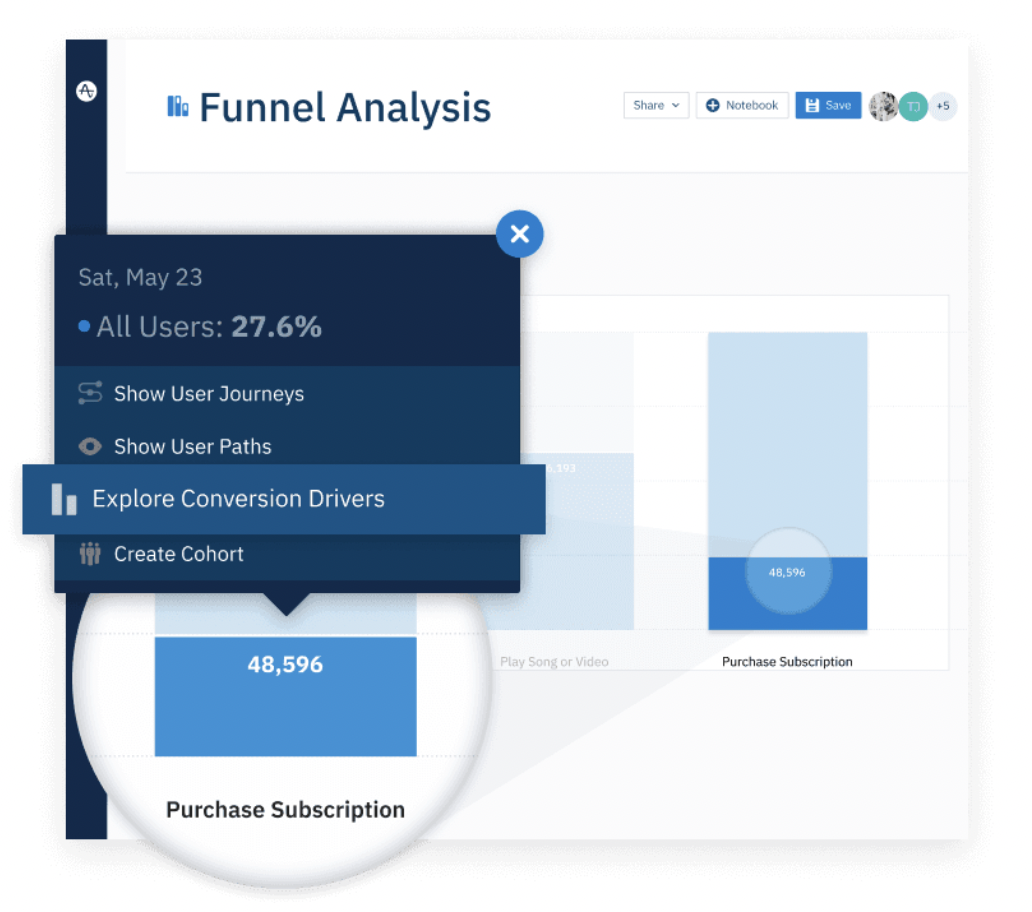Click the magnified Purchase Subscription label
This screenshot has width=1032, height=912.
tap(285, 809)
